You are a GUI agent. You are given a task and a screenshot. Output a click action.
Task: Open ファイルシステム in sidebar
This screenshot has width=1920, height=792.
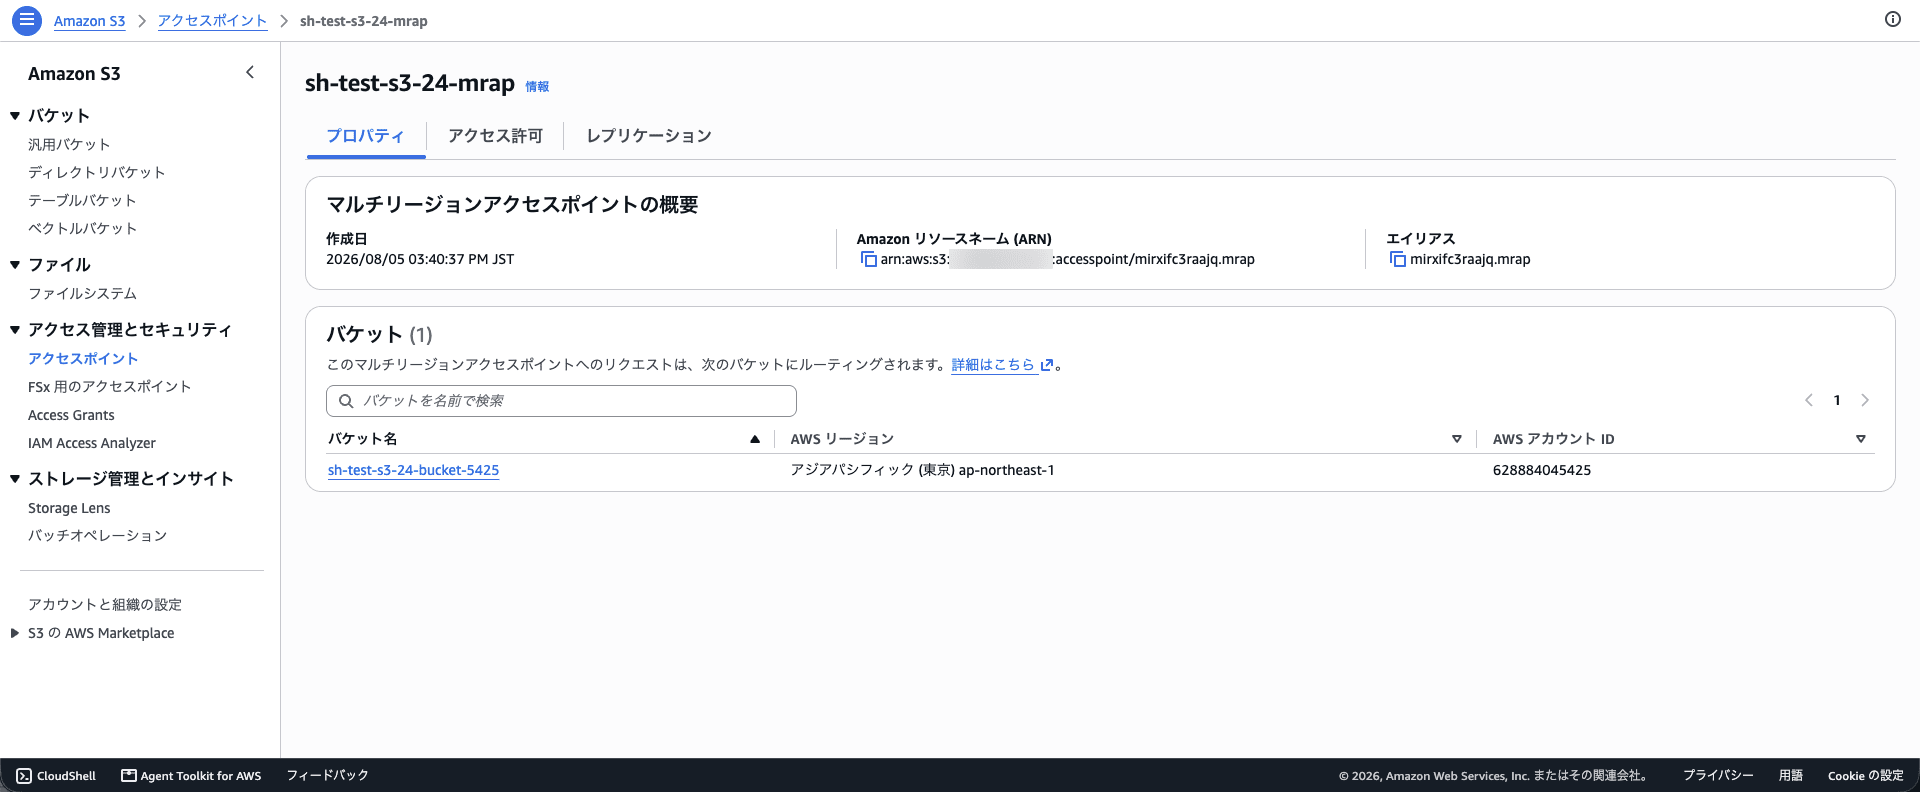pyautogui.click(x=82, y=294)
